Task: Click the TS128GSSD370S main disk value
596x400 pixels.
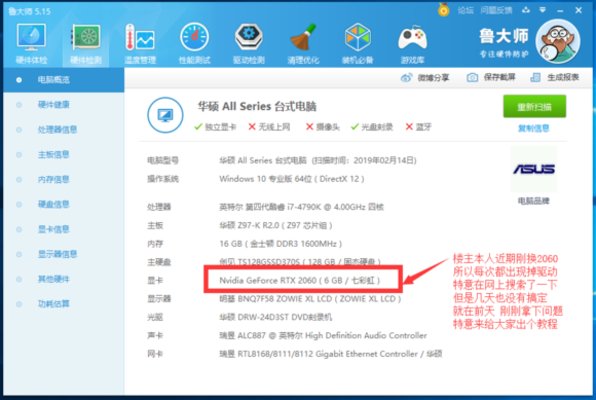Action: [300, 262]
